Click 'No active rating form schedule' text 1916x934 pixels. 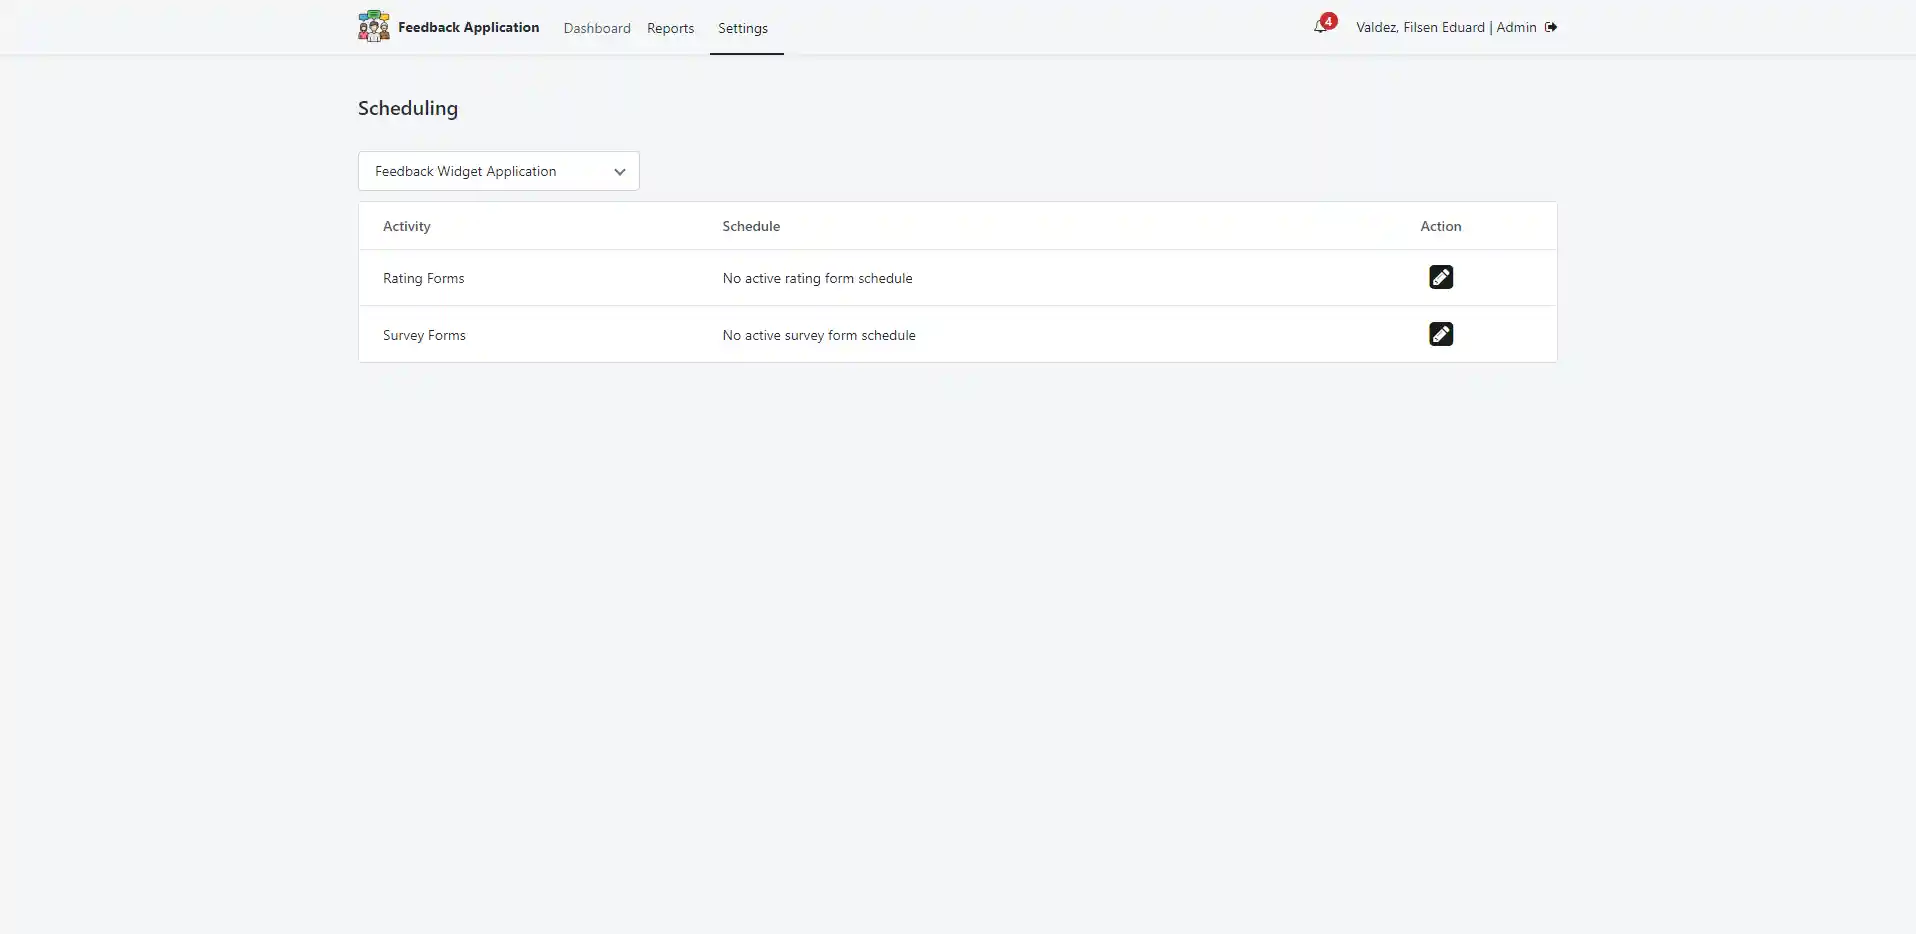coord(817,278)
